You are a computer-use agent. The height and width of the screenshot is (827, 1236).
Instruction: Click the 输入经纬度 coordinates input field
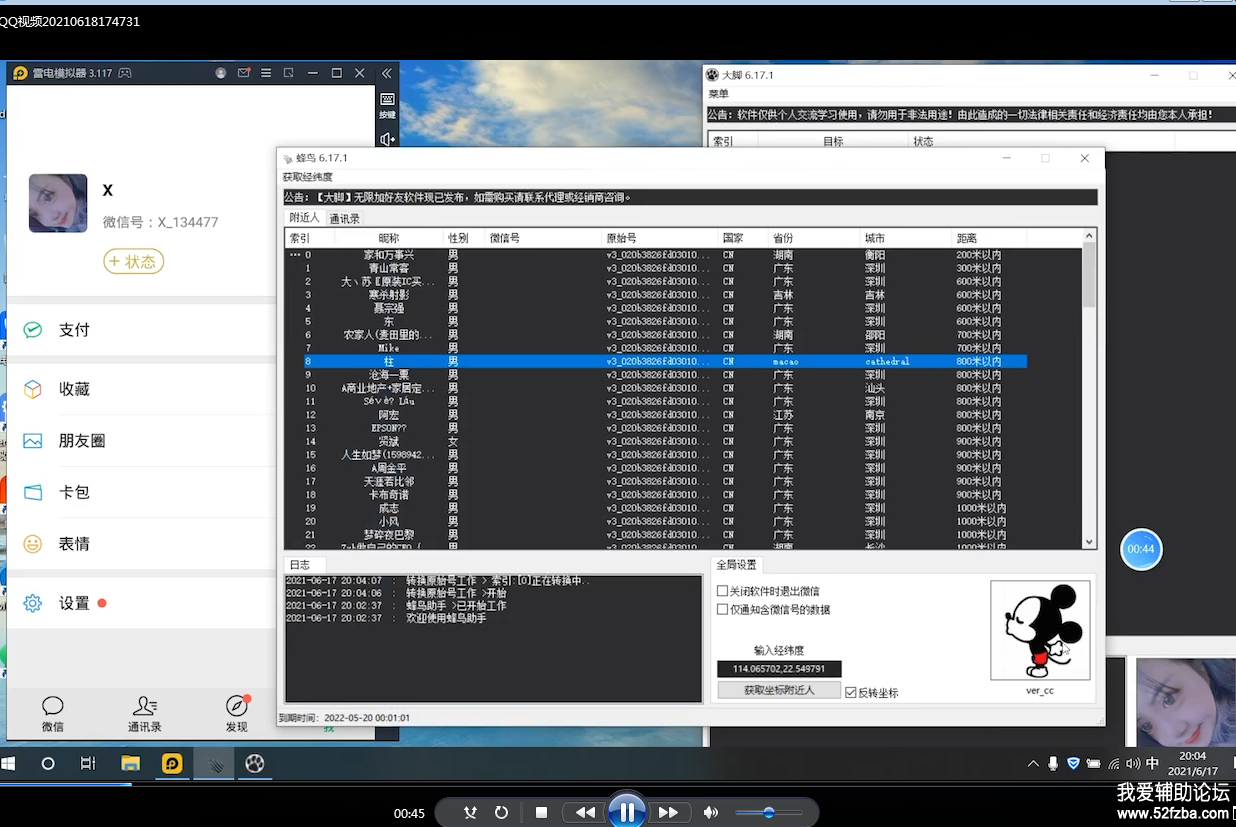click(779, 669)
